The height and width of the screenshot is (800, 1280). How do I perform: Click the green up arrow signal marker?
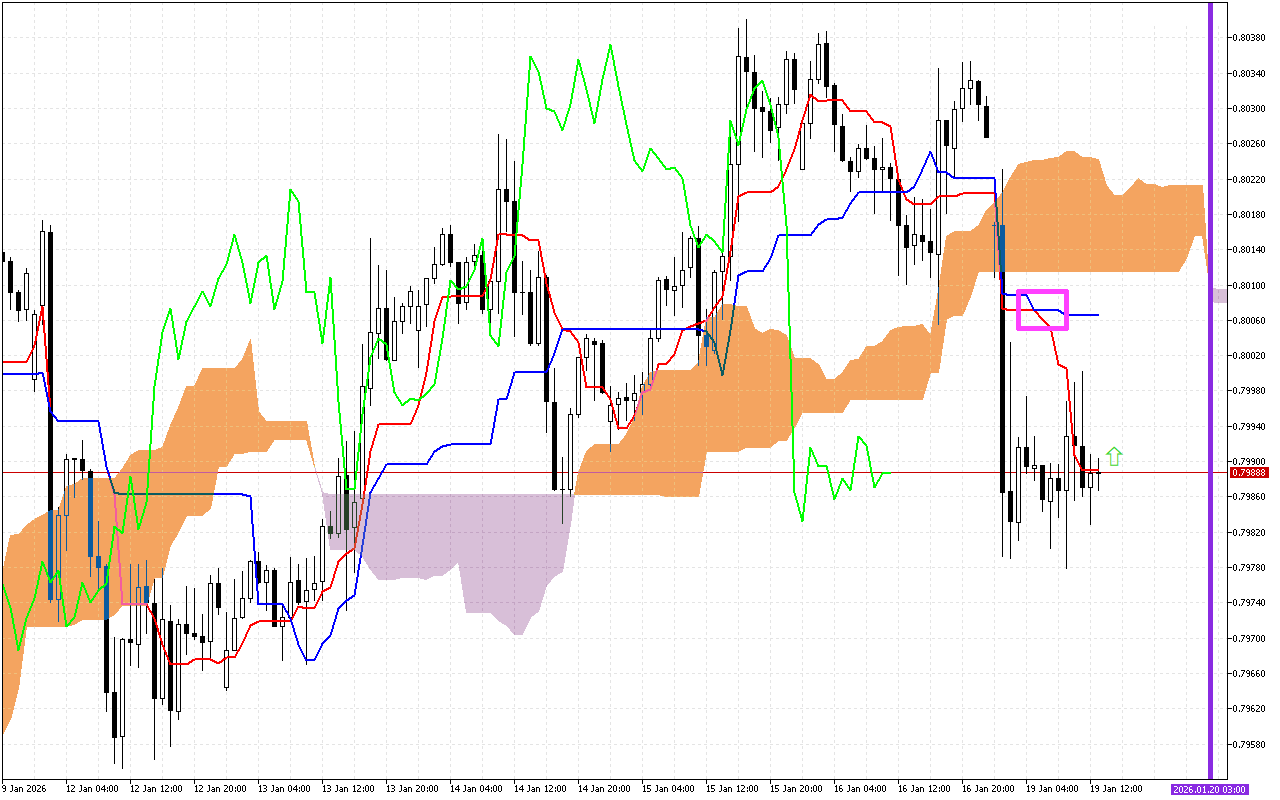[x=1114, y=457]
